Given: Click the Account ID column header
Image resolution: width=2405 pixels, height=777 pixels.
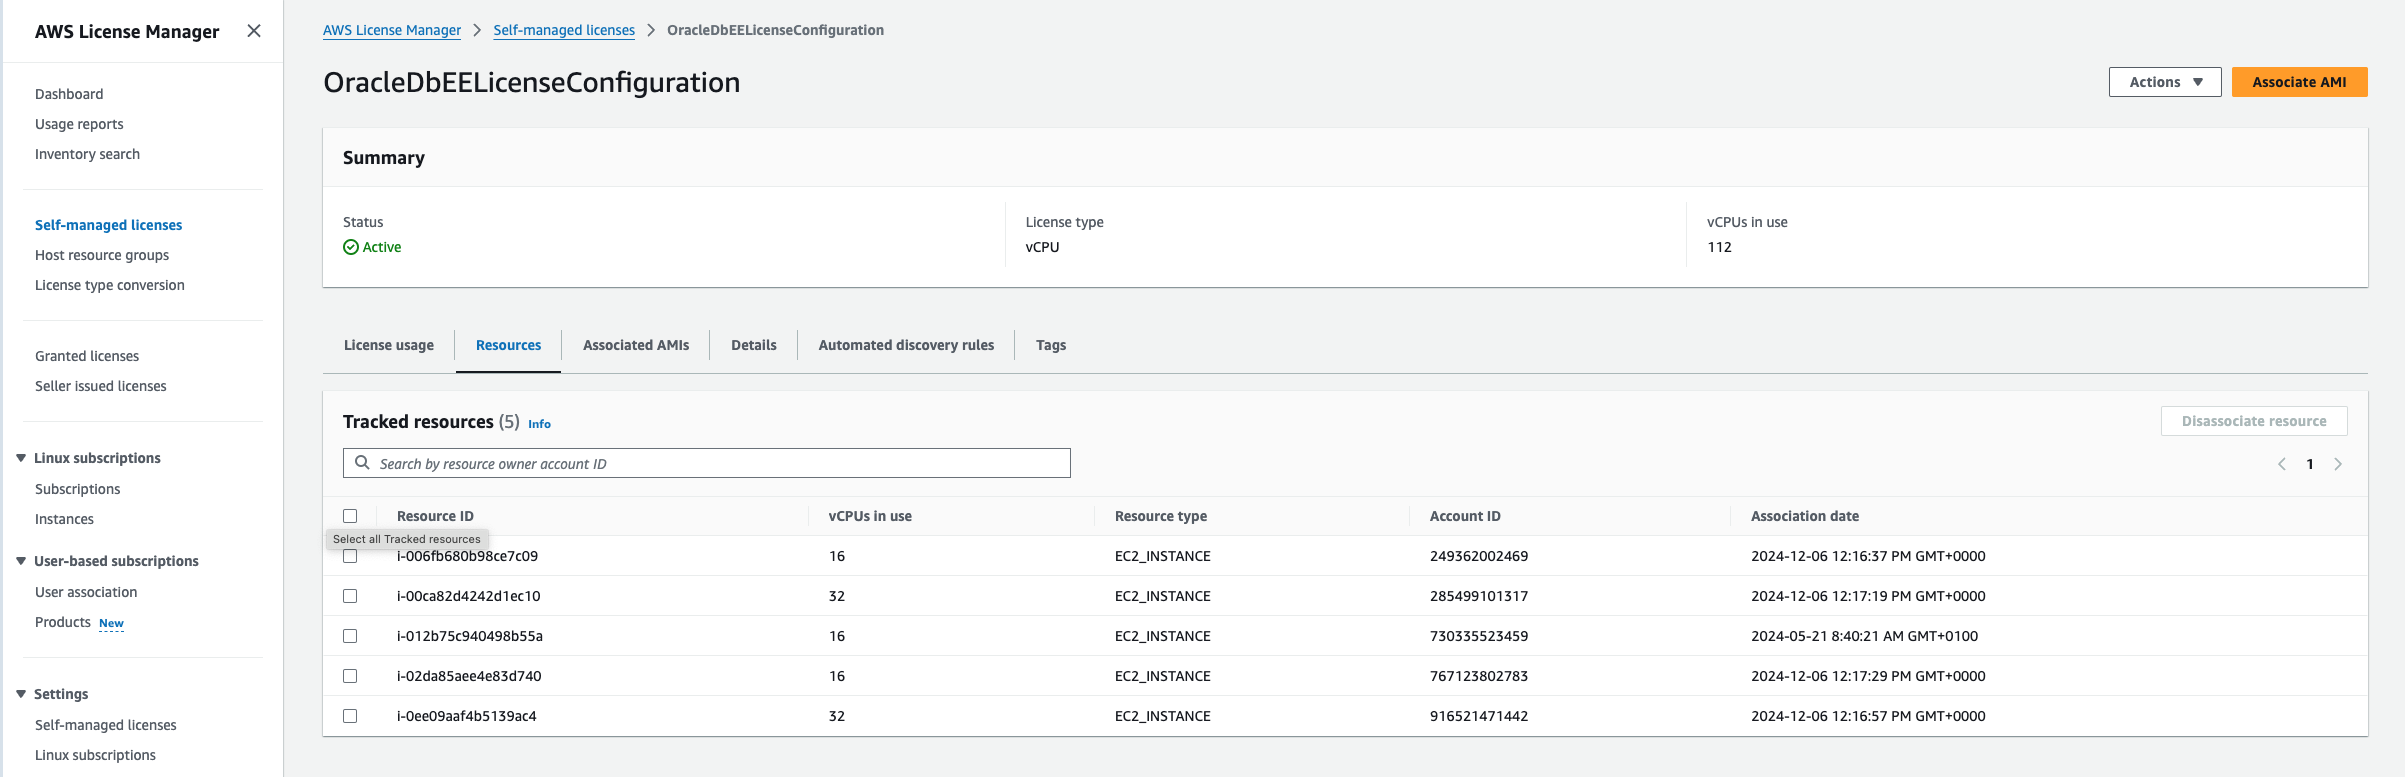Looking at the screenshot, I should point(1465,516).
